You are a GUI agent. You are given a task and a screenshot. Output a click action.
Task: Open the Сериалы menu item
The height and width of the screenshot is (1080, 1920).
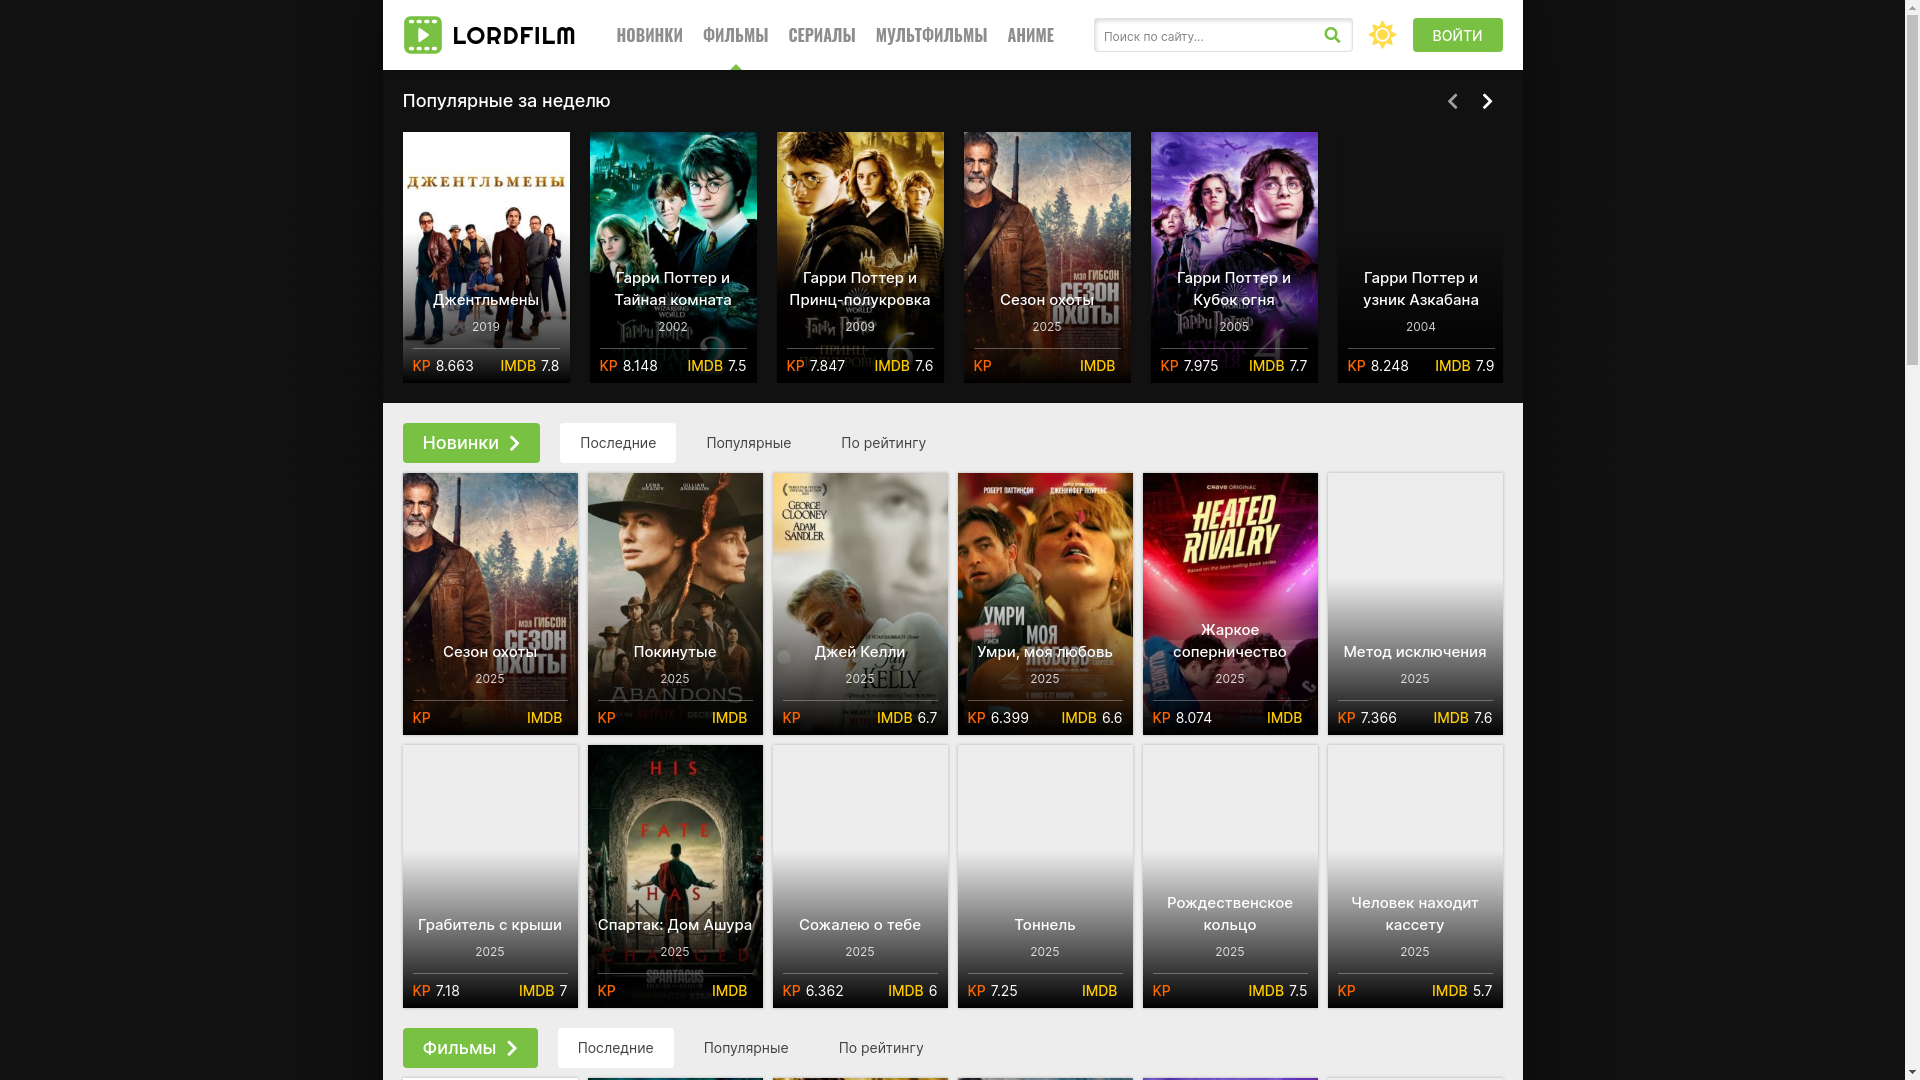point(821,35)
